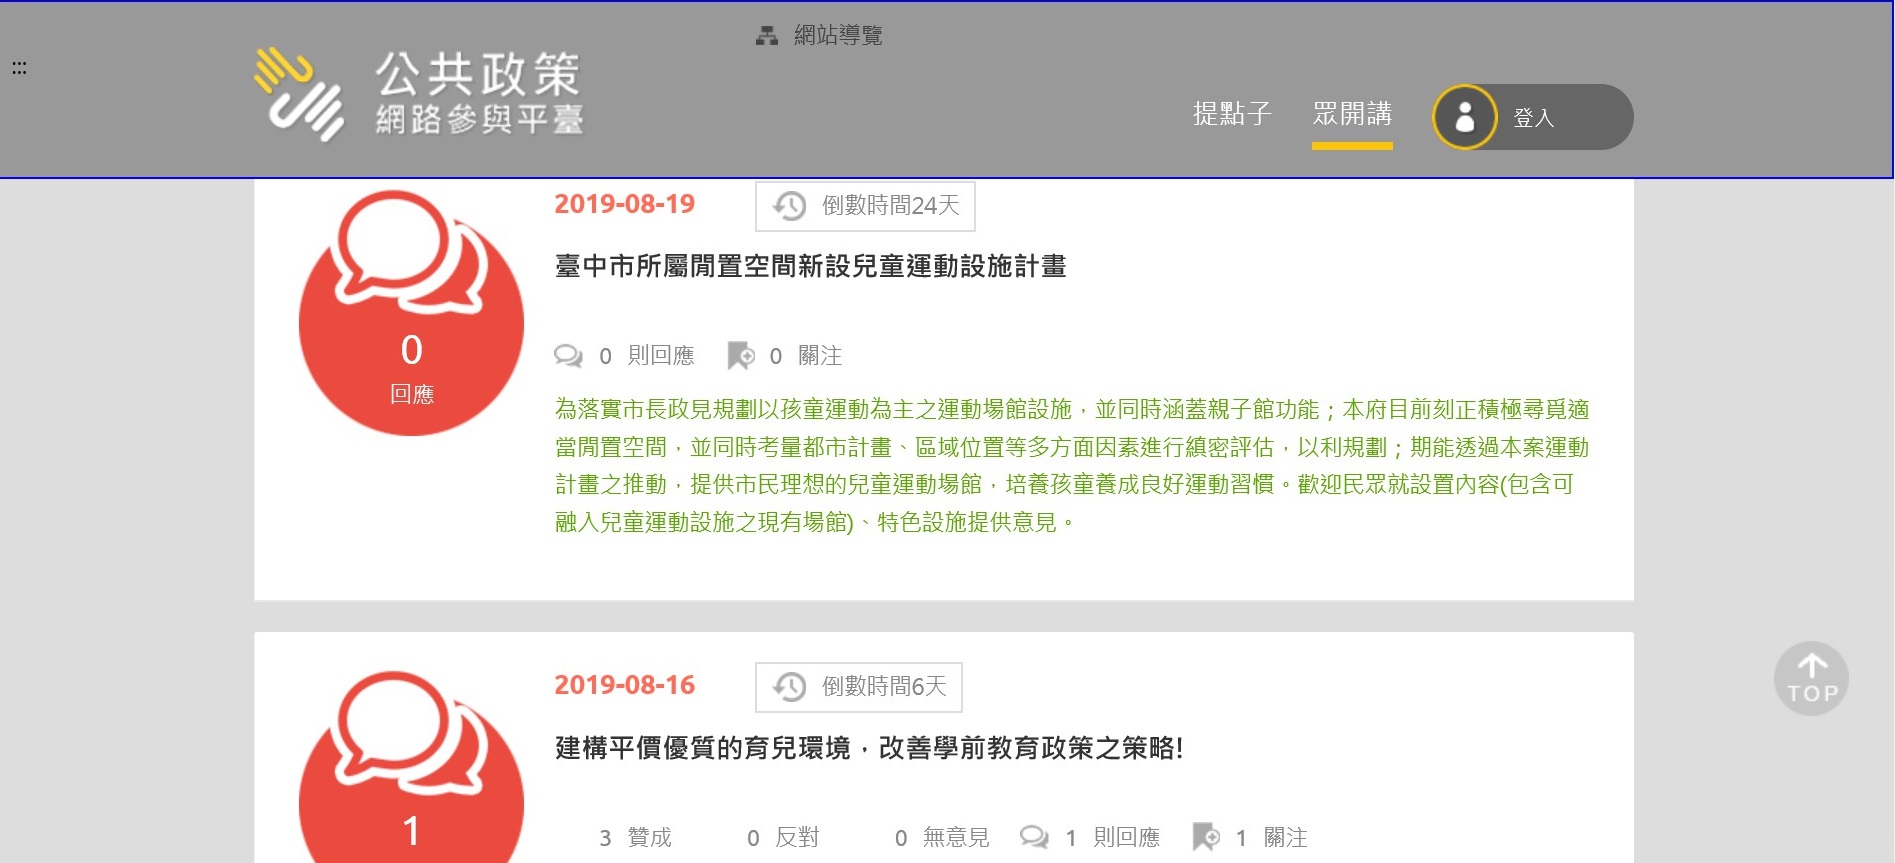Select the 眾開講 navigation tab
The width and height of the screenshot is (1895, 863).
click(x=1351, y=114)
